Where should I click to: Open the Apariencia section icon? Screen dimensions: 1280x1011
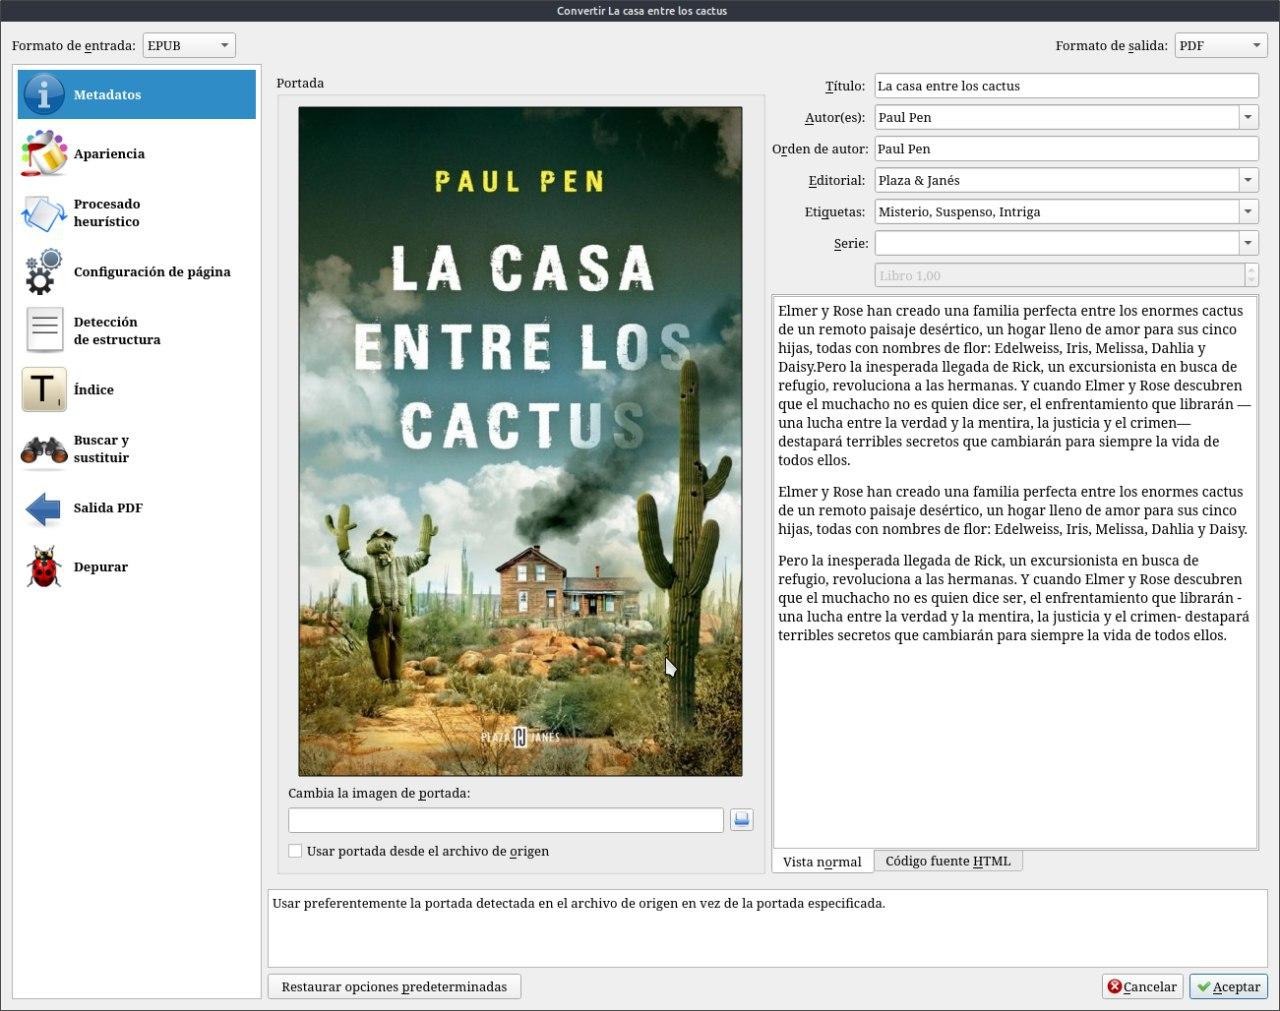tap(43, 154)
